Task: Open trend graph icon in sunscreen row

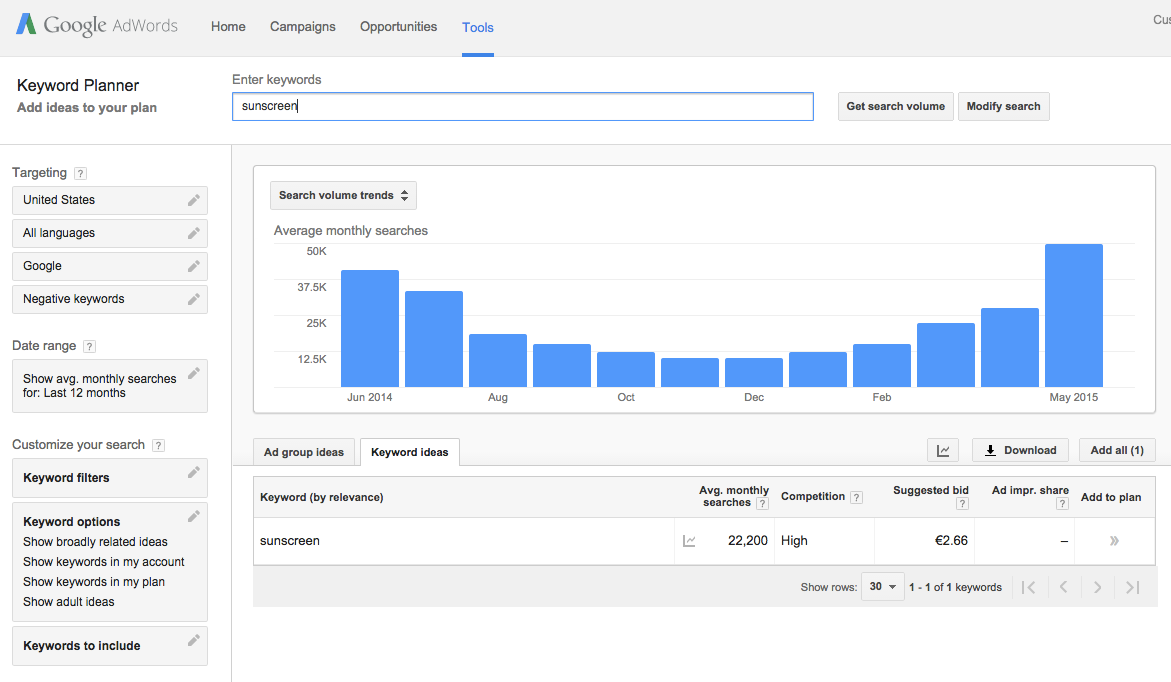Action: (689, 541)
